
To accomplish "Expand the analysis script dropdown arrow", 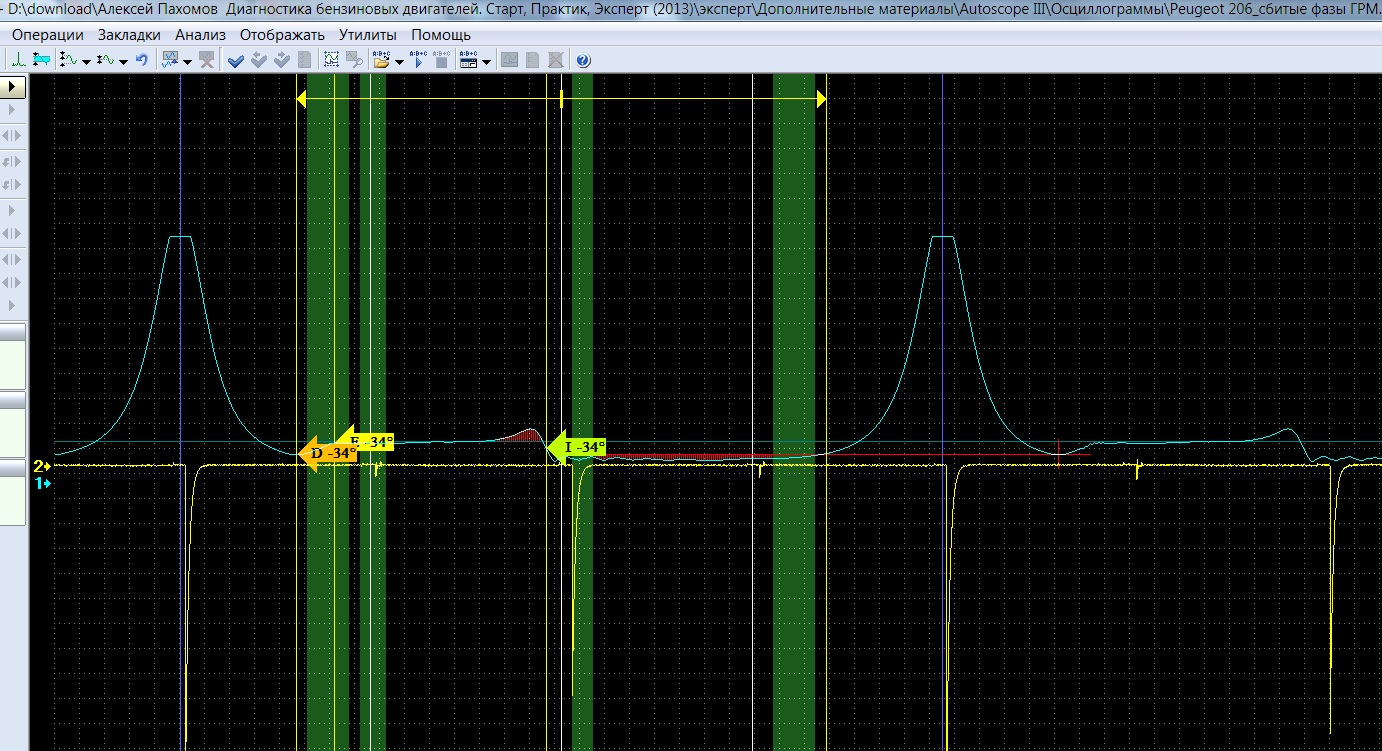I will [x=187, y=62].
